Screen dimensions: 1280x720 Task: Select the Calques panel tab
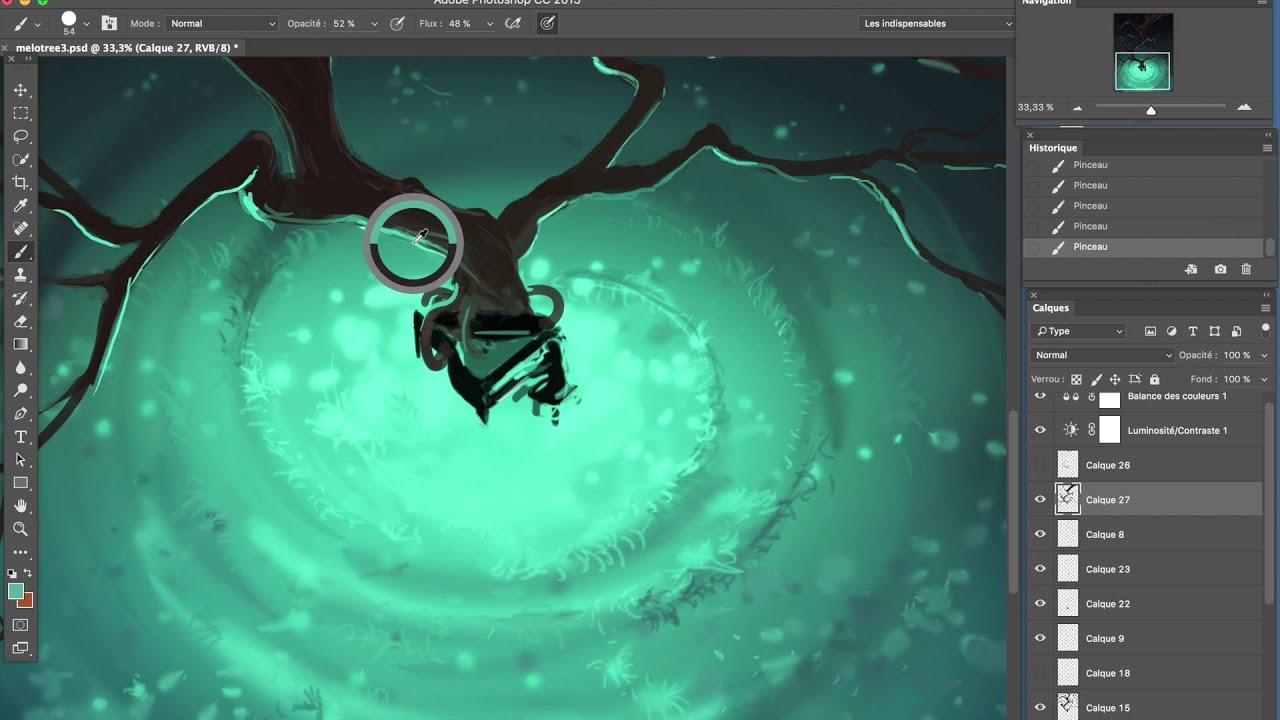1051,308
